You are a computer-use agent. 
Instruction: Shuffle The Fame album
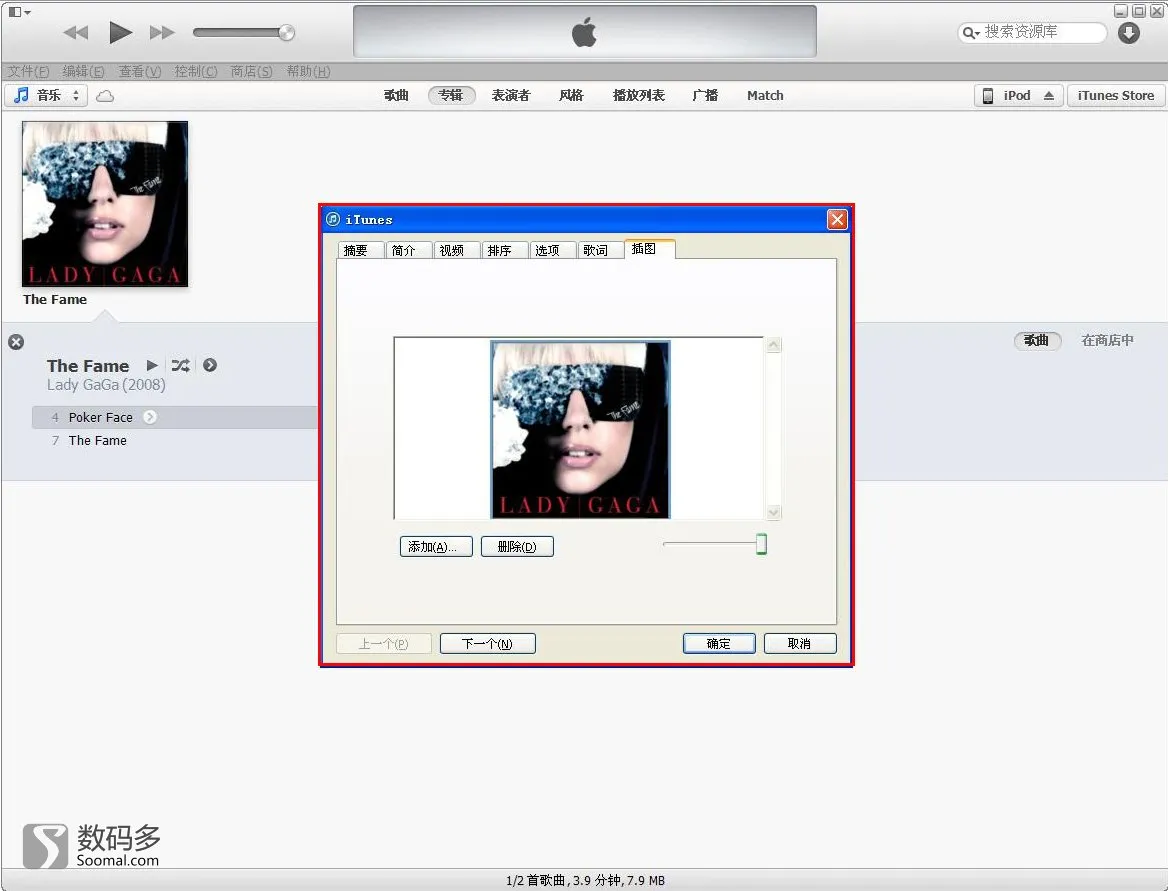point(180,365)
